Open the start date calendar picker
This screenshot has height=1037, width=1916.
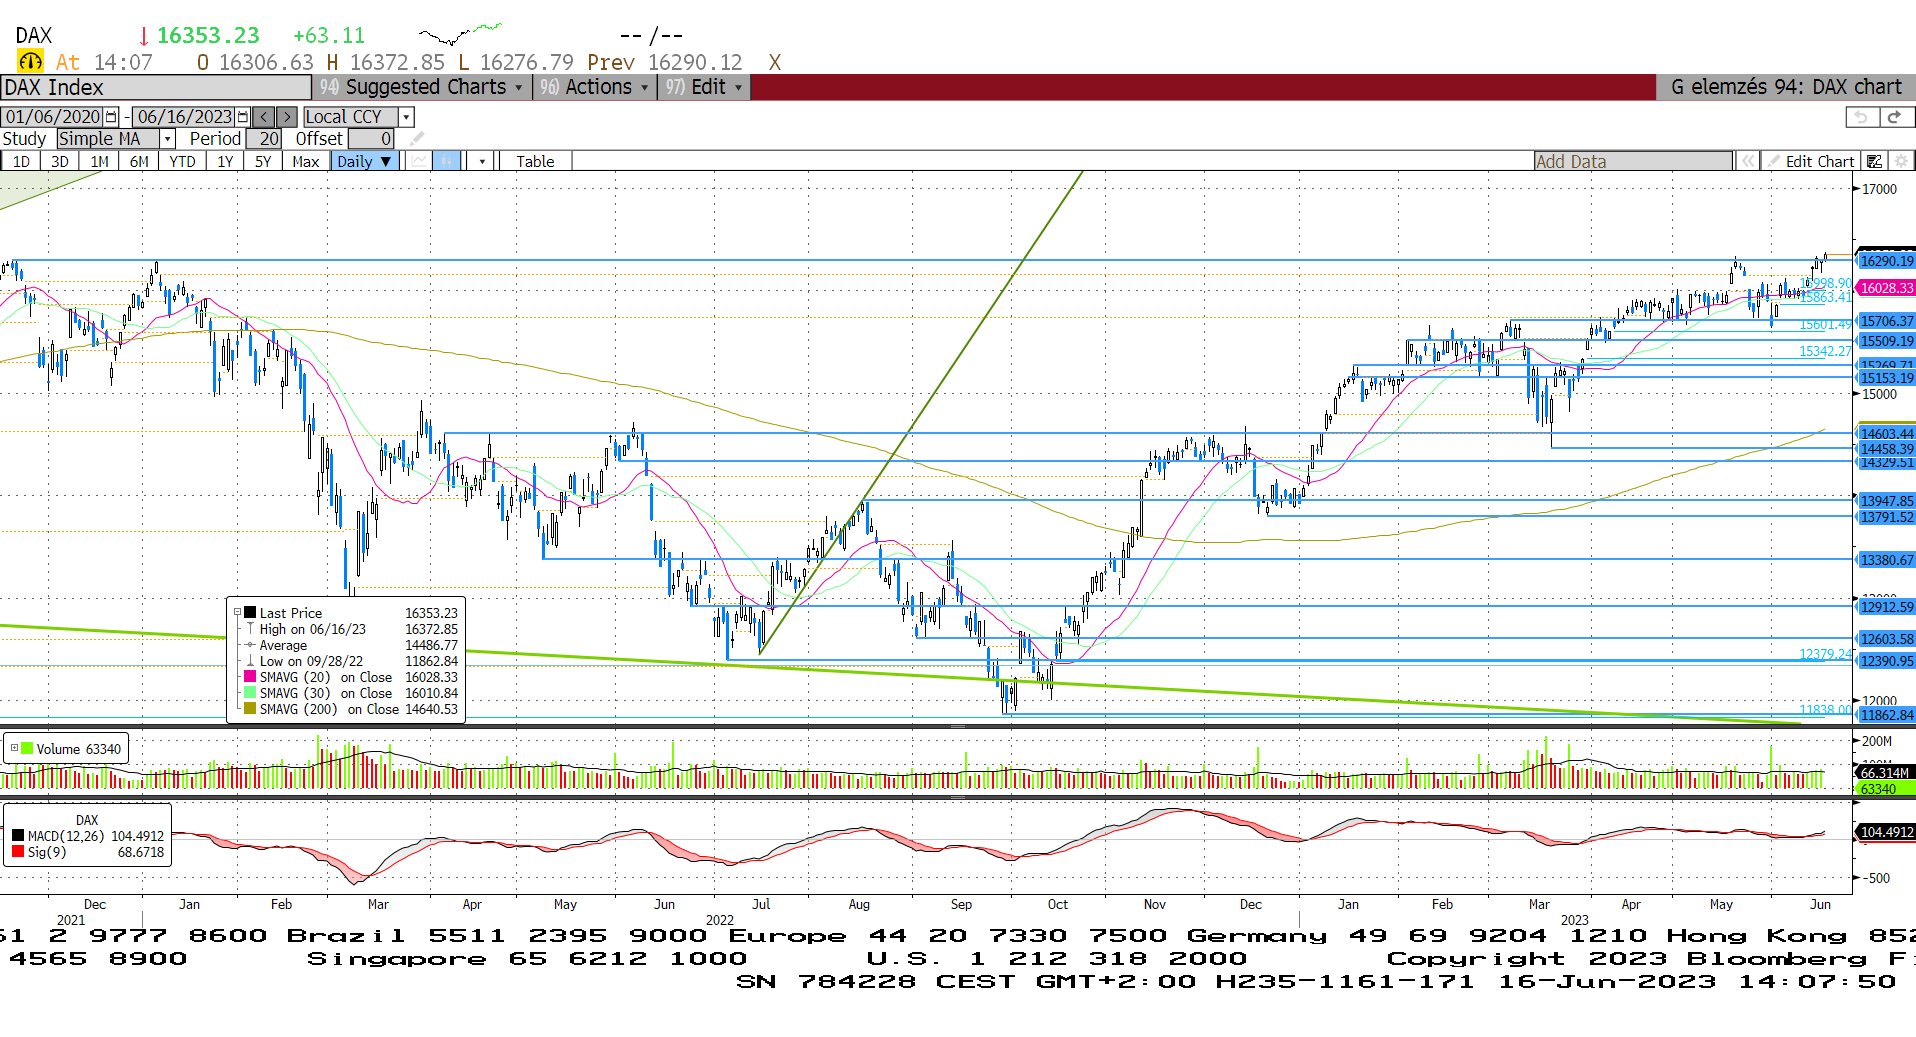tap(111, 117)
